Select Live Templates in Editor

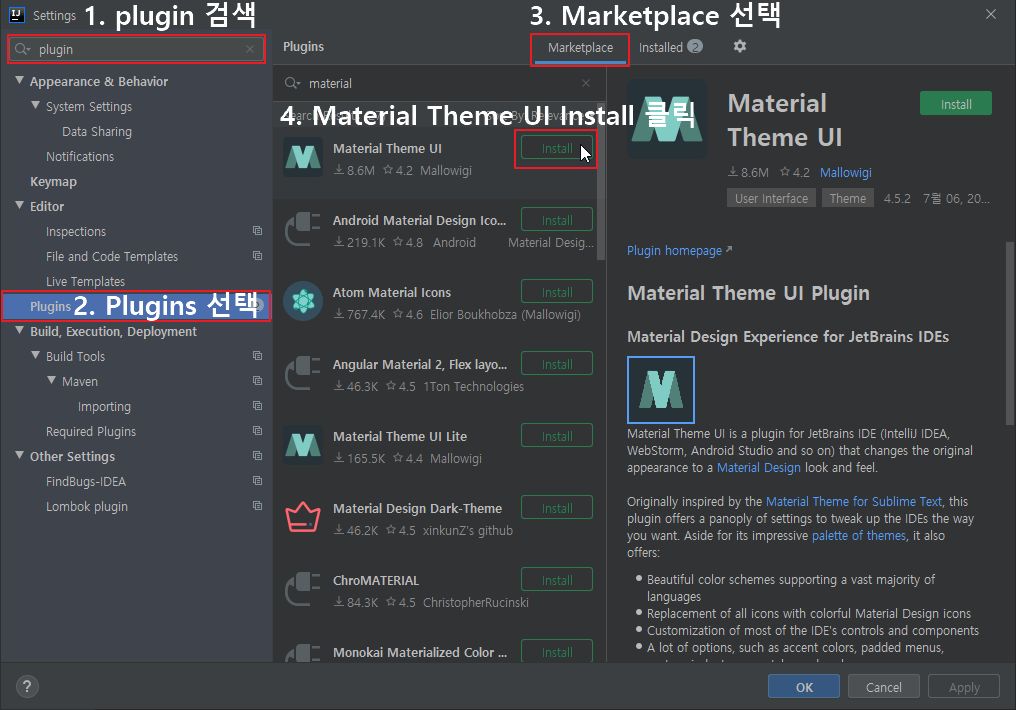pos(85,282)
